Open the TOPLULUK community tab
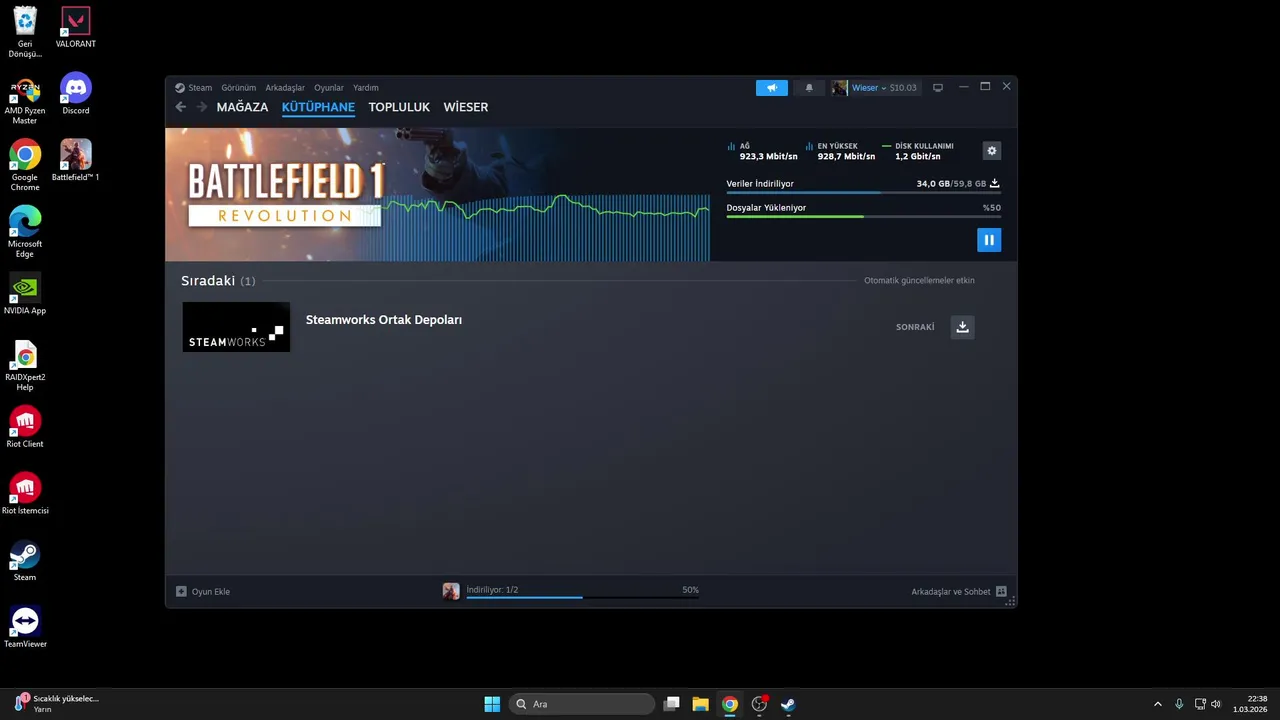Viewport: 1280px width, 720px height. click(x=399, y=107)
